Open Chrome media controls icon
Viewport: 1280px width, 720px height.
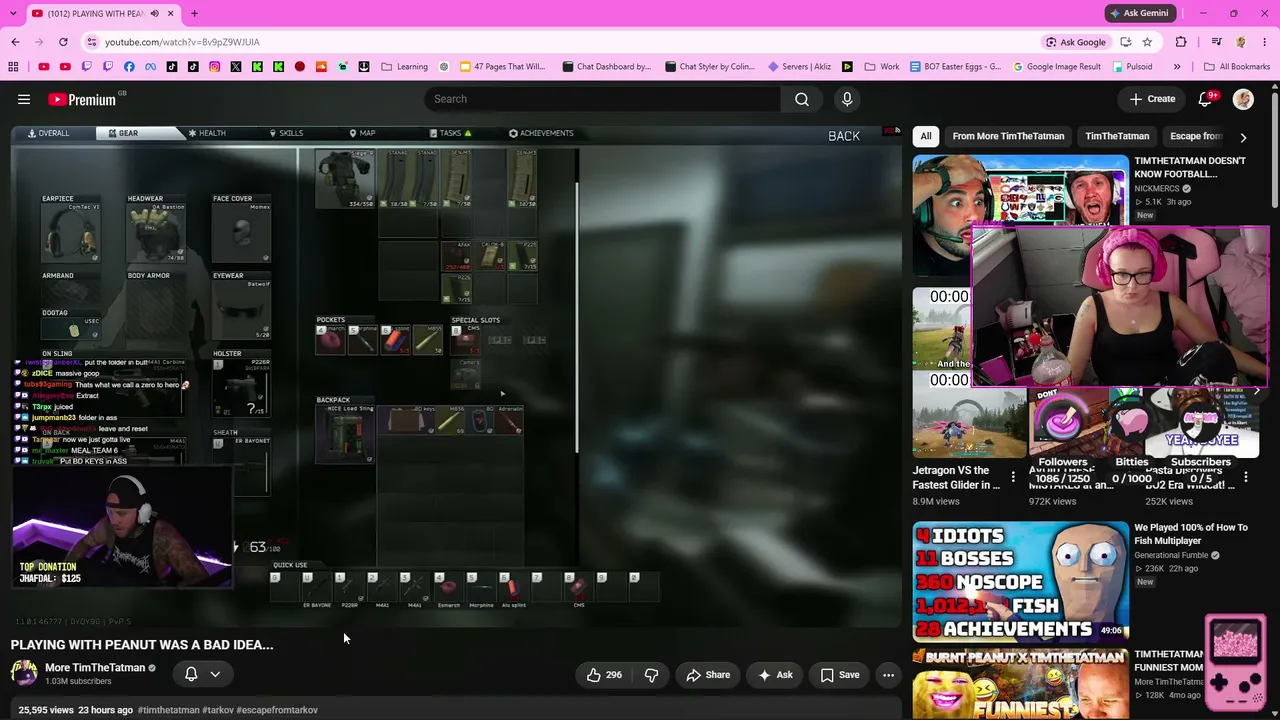[1216, 42]
